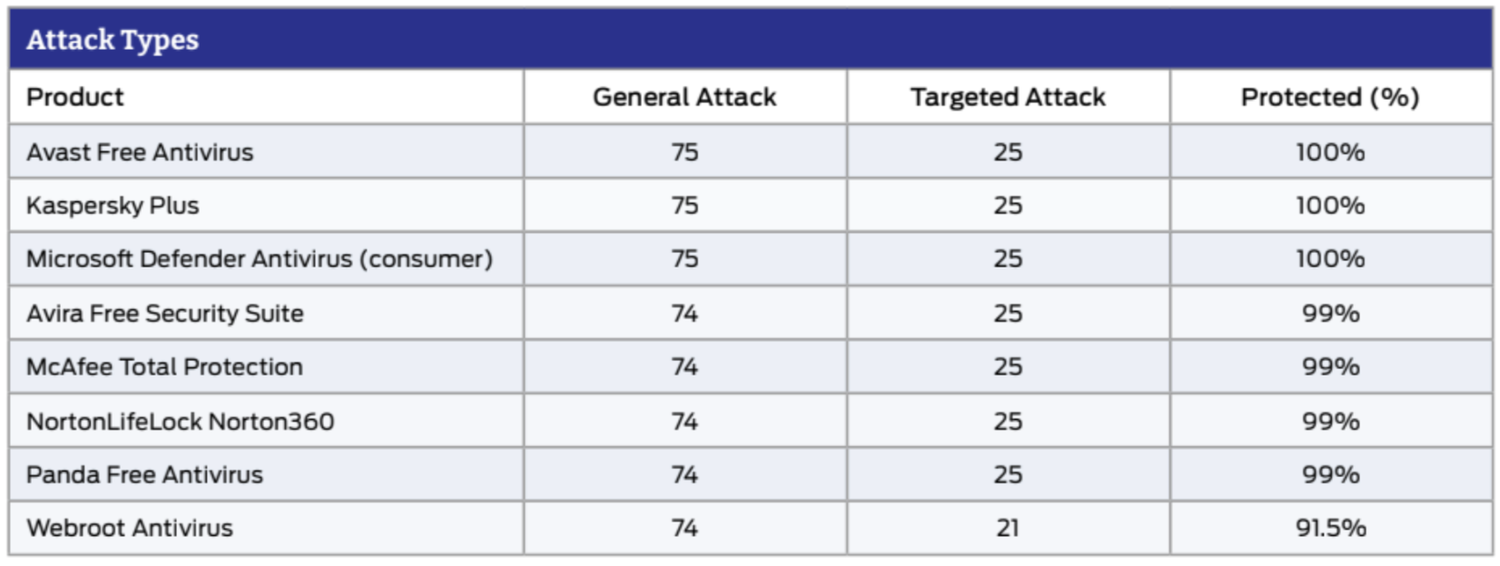Viewport: 1500px width, 566px height.
Task: Click Webroot's 91.5% protected value
Action: 1330,528
